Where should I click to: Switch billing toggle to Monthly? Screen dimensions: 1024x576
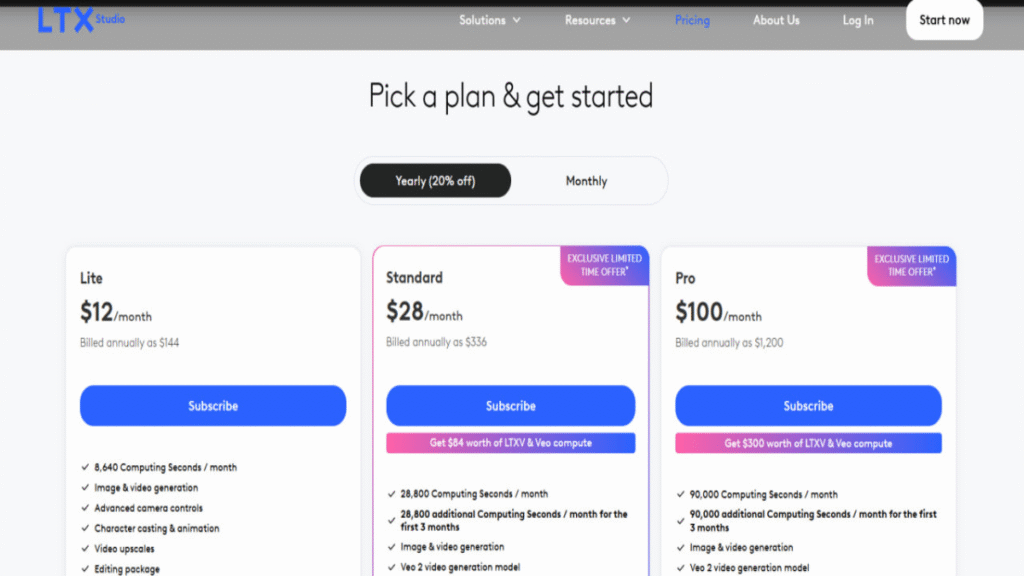pyautogui.click(x=586, y=181)
